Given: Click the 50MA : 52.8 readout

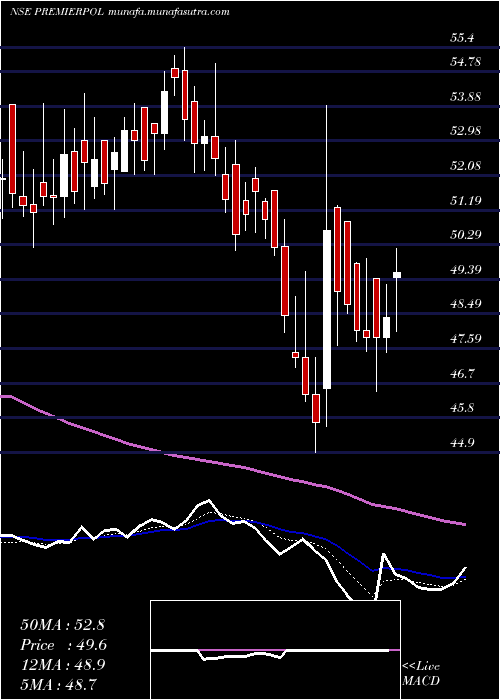Looking at the screenshot, I should [62, 625].
